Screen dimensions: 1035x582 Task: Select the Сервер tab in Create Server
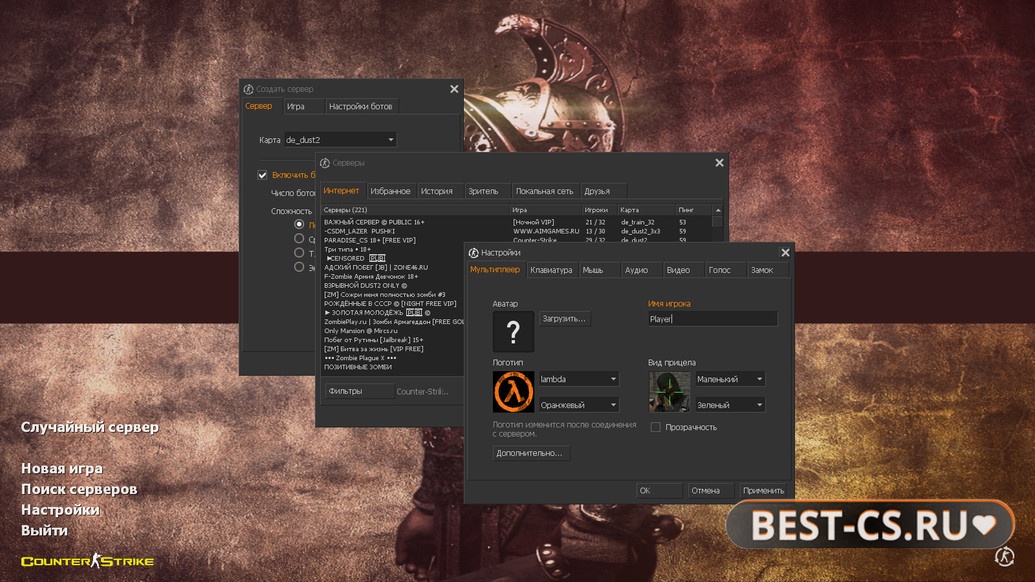coord(259,106)
